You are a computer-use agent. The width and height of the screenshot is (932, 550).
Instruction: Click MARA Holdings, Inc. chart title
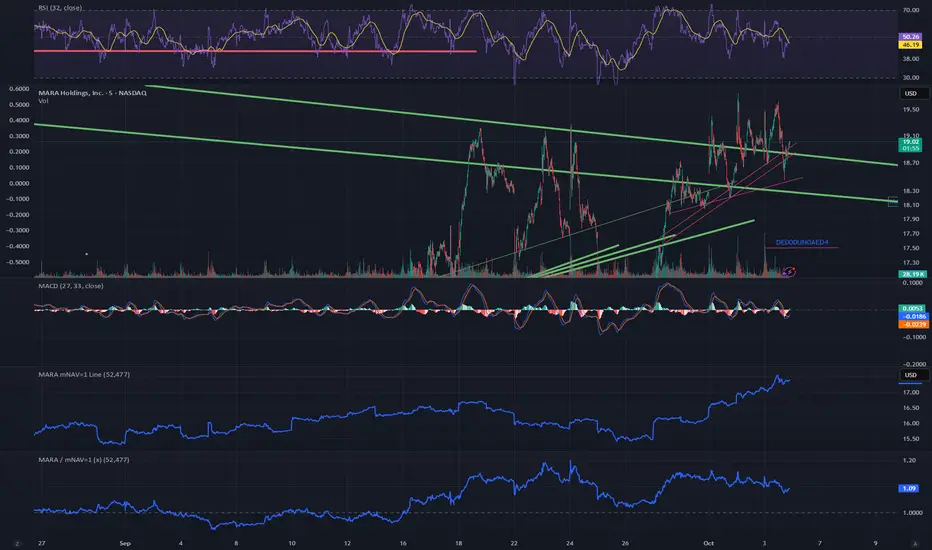(92, 93)
